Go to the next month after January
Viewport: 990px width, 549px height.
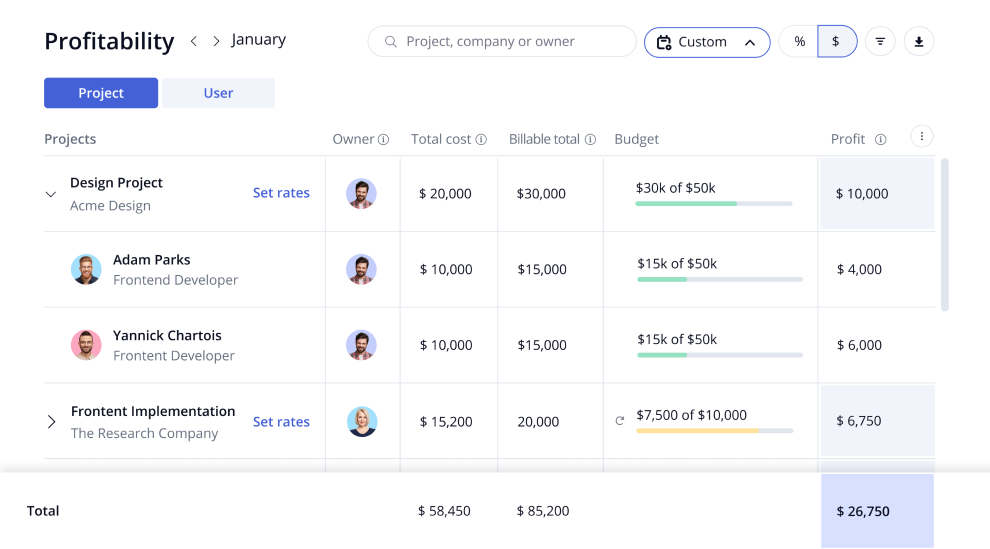click(216, 41)
